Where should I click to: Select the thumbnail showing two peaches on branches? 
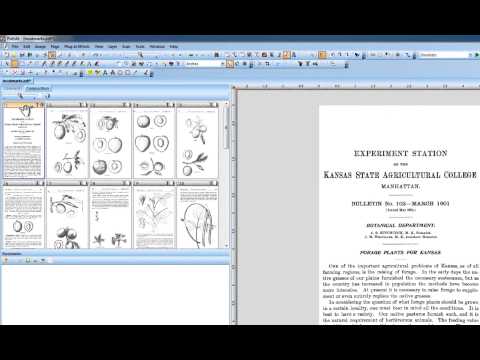pos(67,141)
